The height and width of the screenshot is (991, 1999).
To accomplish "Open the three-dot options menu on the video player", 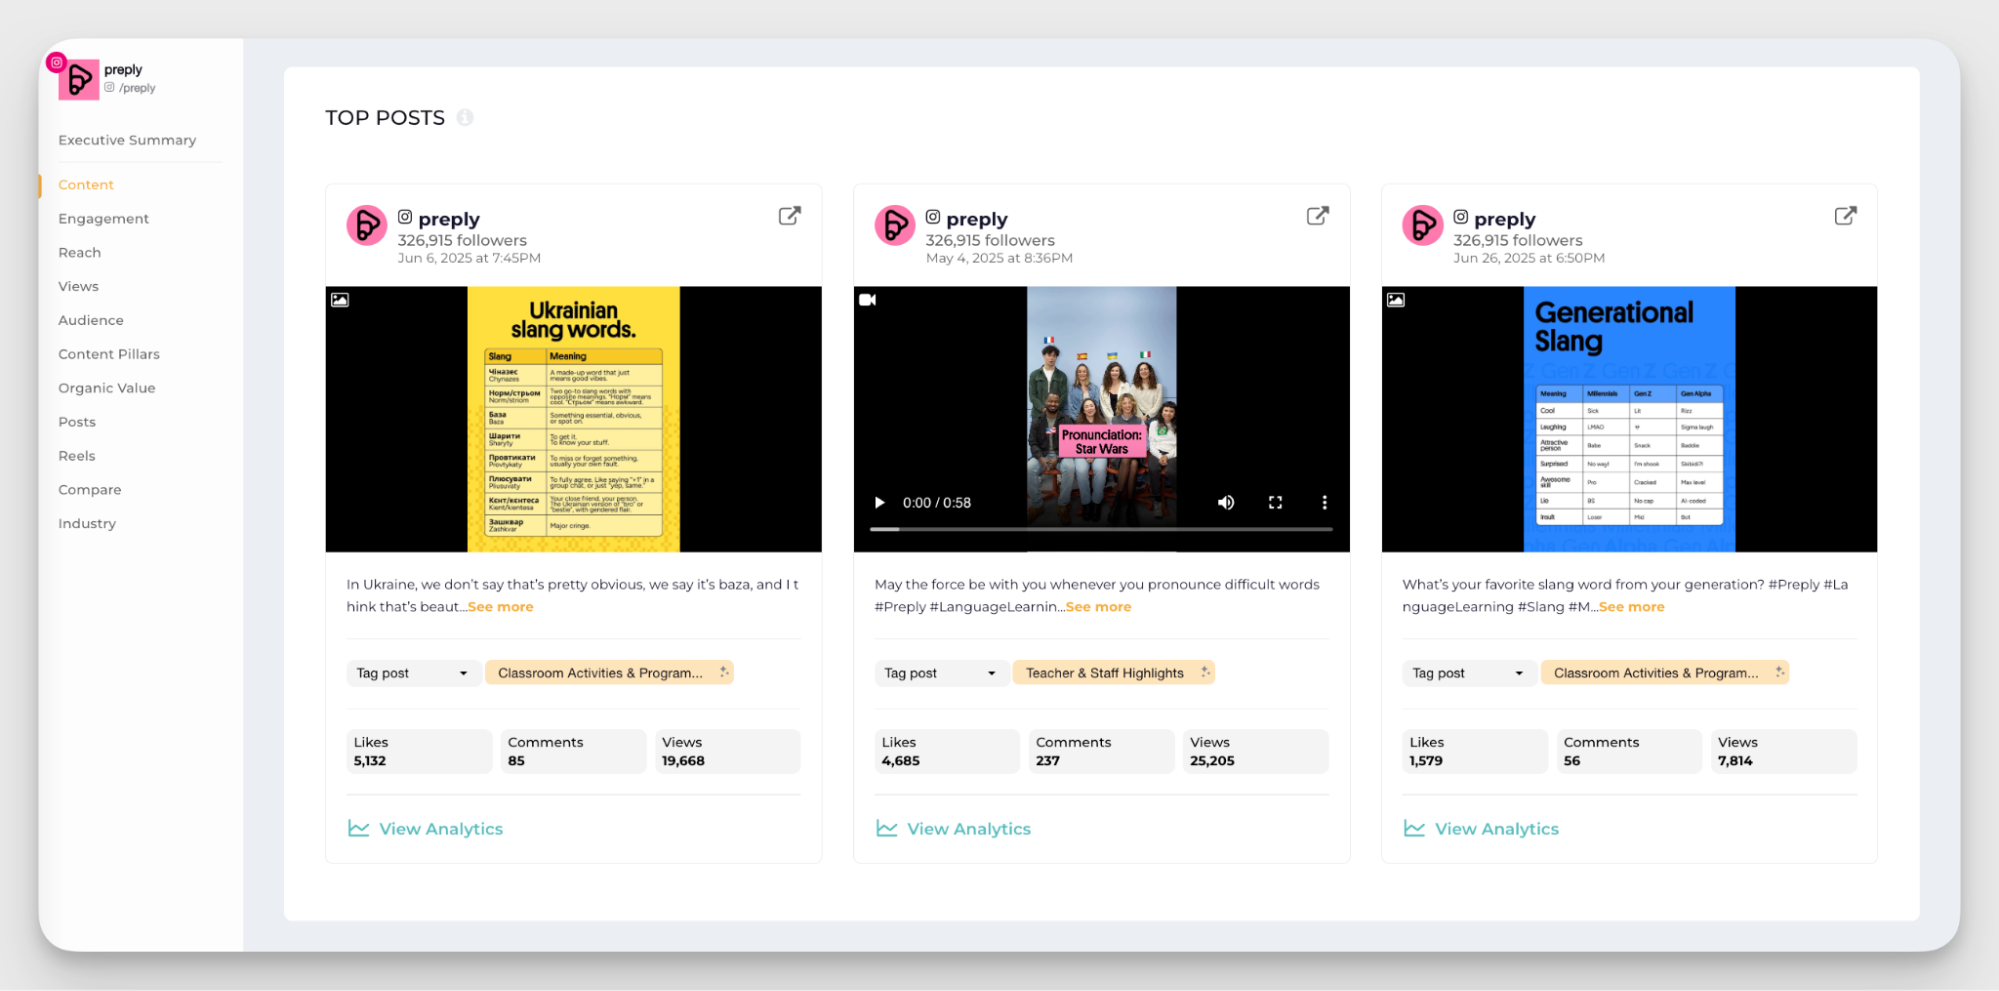I will tap(1325, 502).
